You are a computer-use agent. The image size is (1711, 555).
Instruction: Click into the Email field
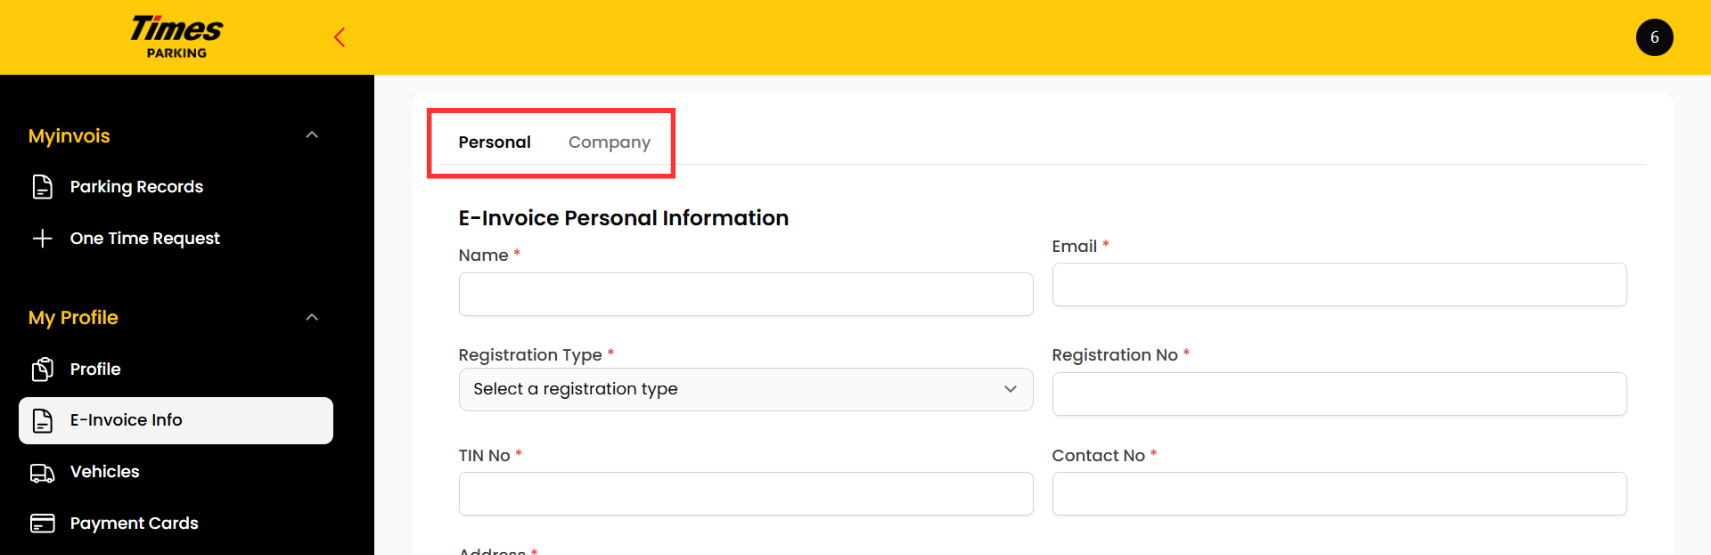pyautogui.click(x=1339, y=285)
